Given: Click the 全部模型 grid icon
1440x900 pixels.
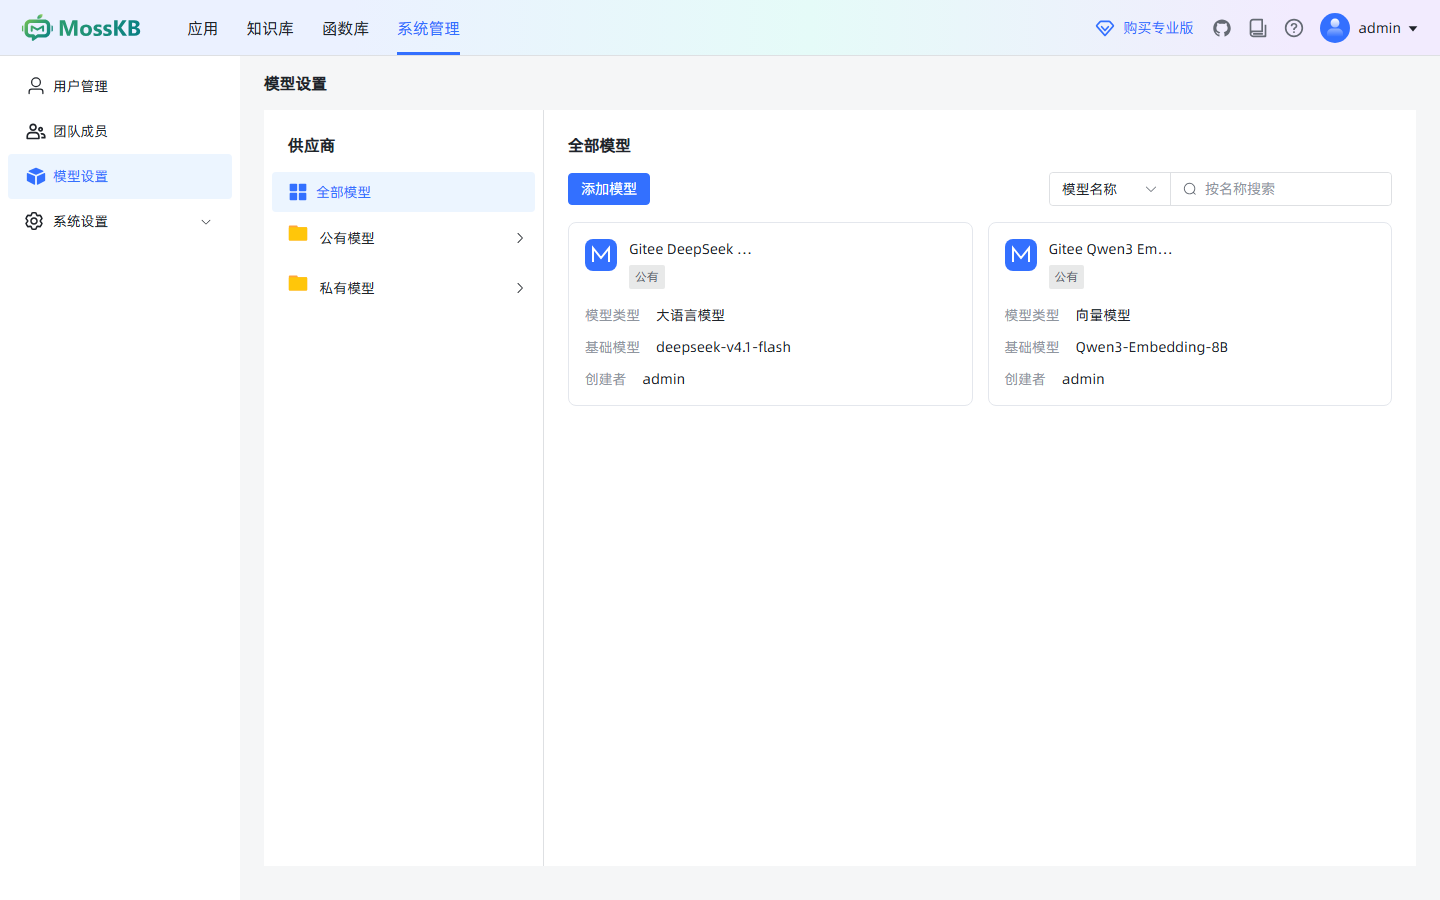Looking at the screenshot, I should point(298,192).
